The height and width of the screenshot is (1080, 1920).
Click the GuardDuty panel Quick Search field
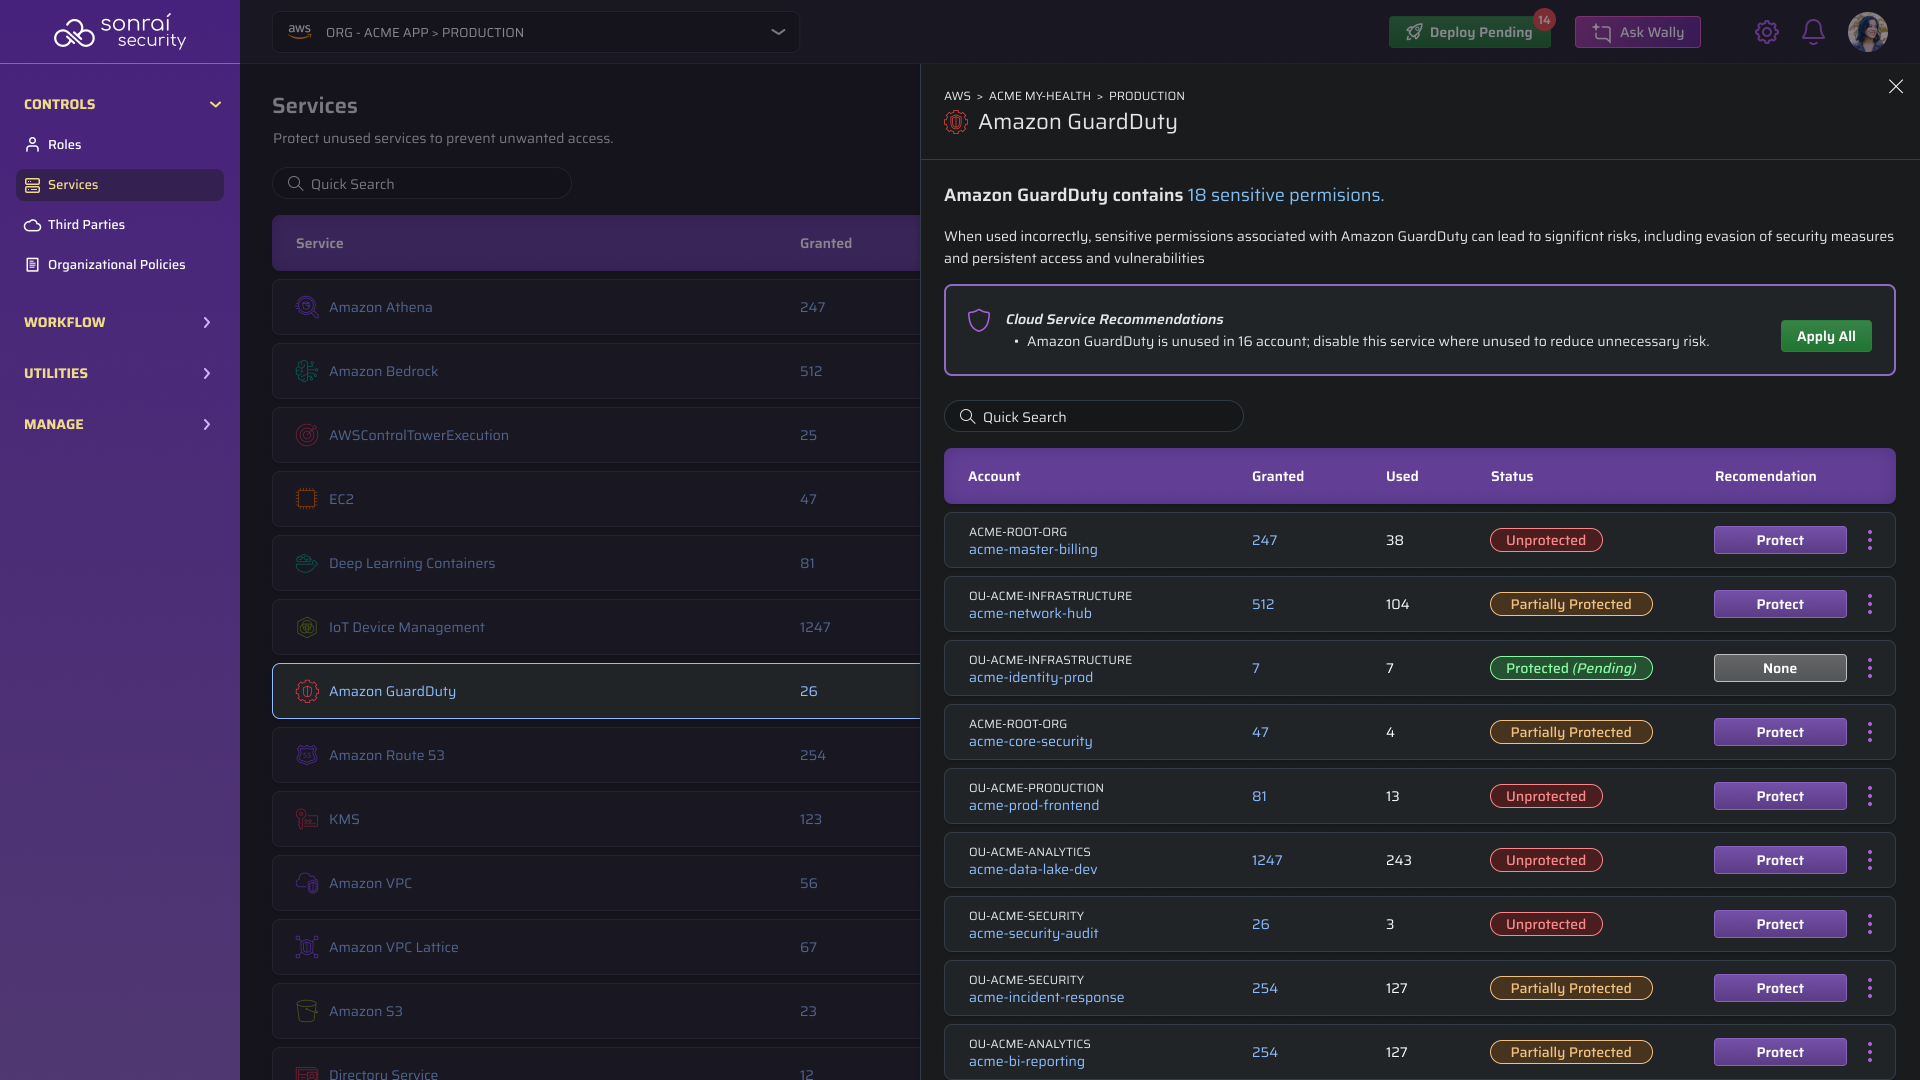(1094, 416)
